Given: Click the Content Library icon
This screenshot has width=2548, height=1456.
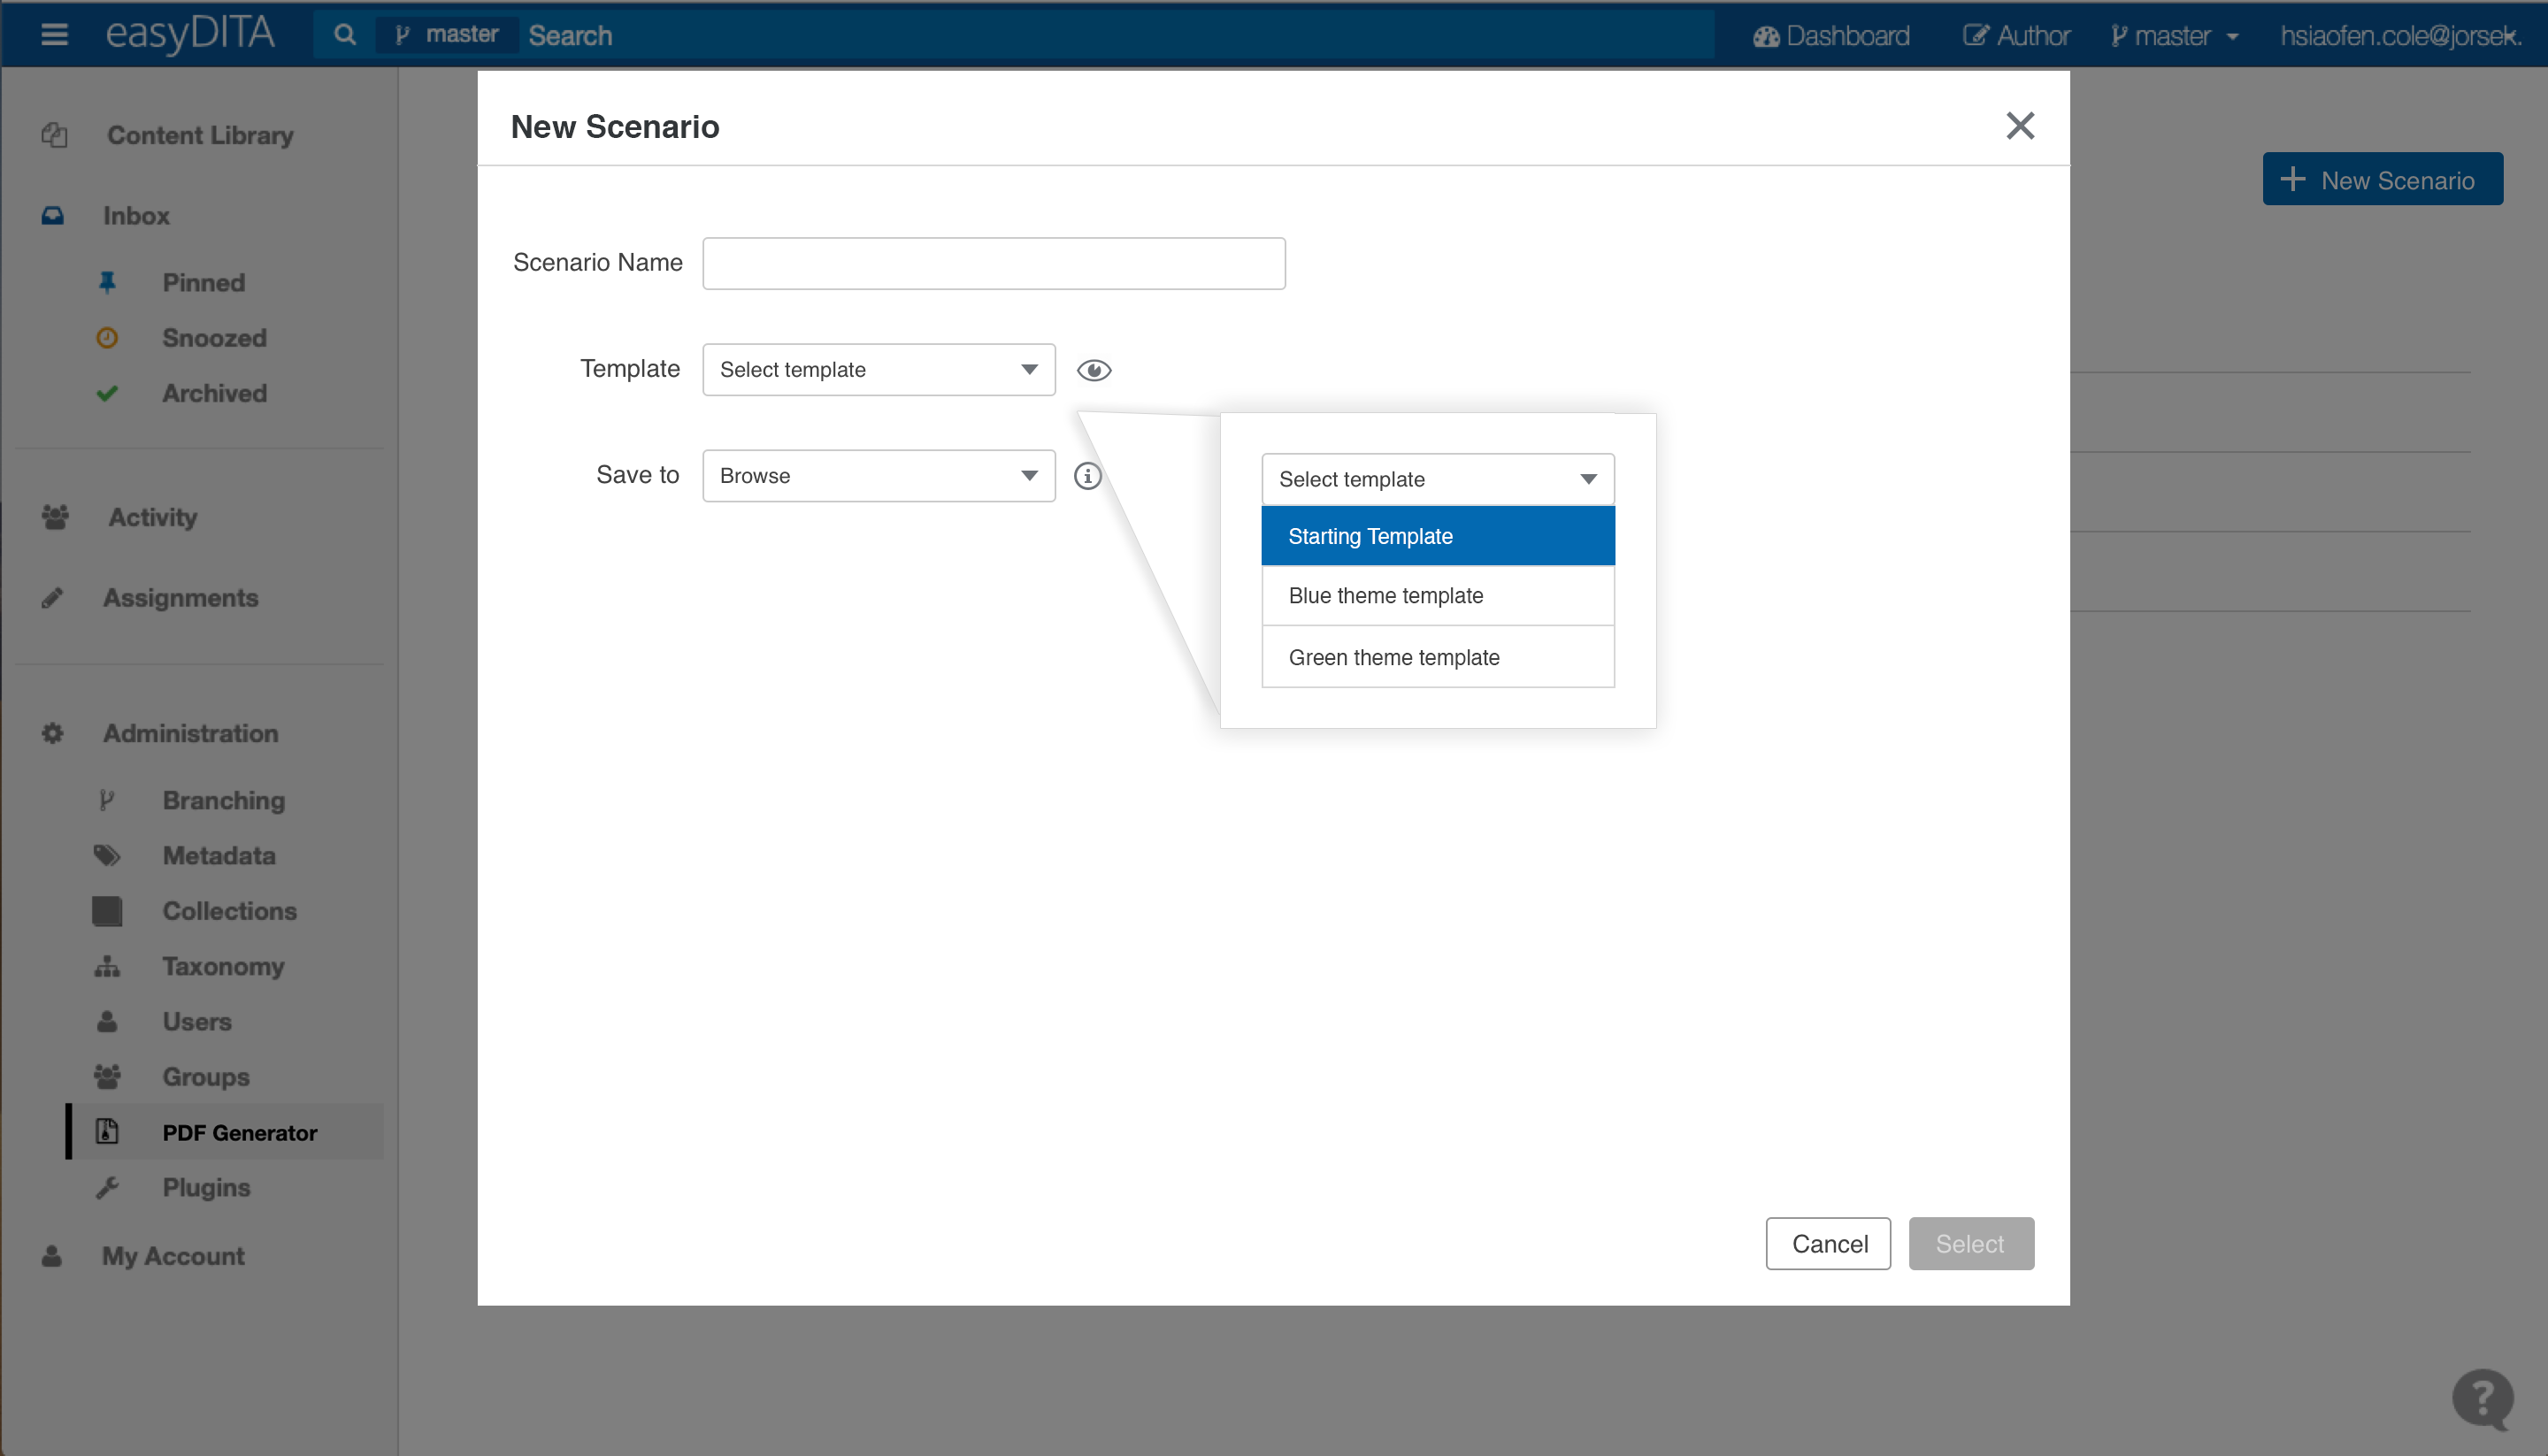Looking at the screenshot, I should click(54, 135).
